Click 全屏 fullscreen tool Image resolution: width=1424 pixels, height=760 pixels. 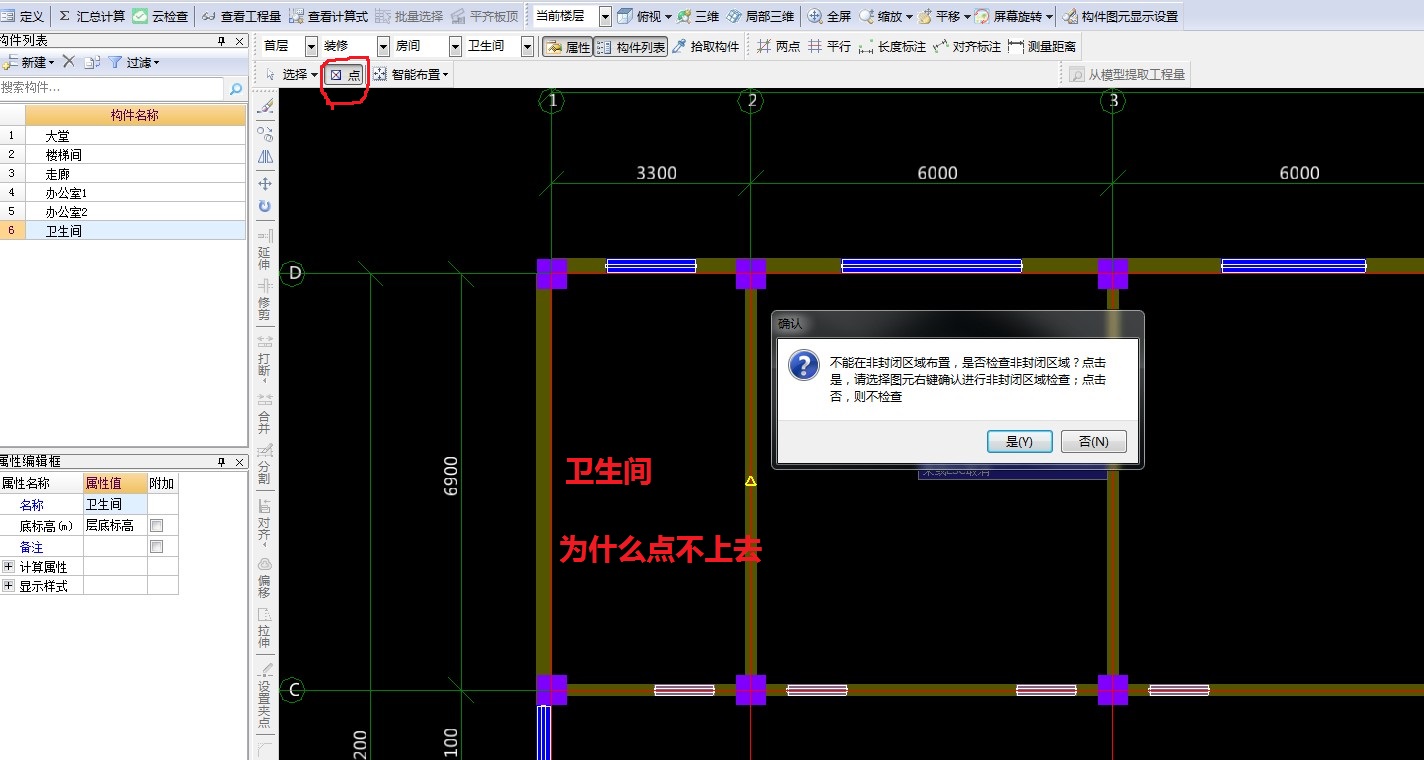pos(829,16)
